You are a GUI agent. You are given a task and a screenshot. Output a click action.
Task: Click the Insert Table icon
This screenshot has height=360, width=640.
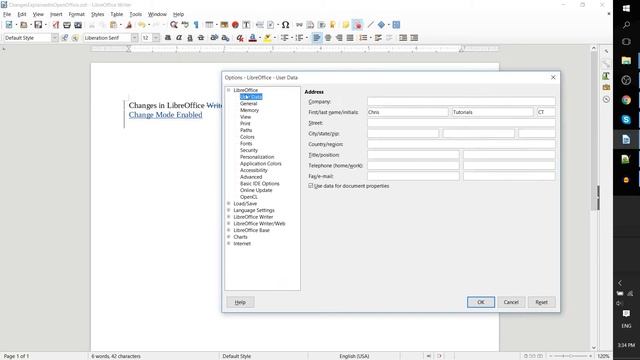[209, 25]
